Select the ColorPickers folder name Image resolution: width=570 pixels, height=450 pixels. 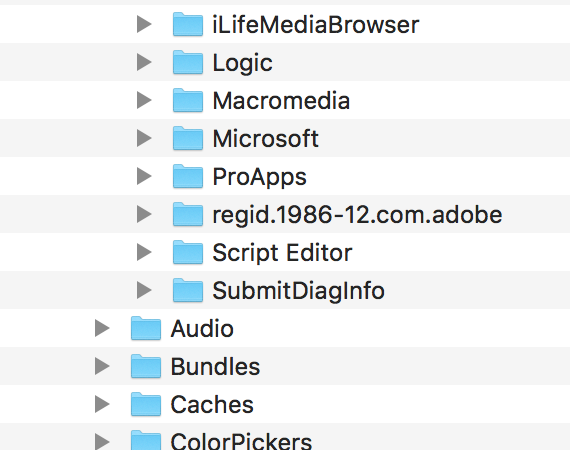click(241, 441)
